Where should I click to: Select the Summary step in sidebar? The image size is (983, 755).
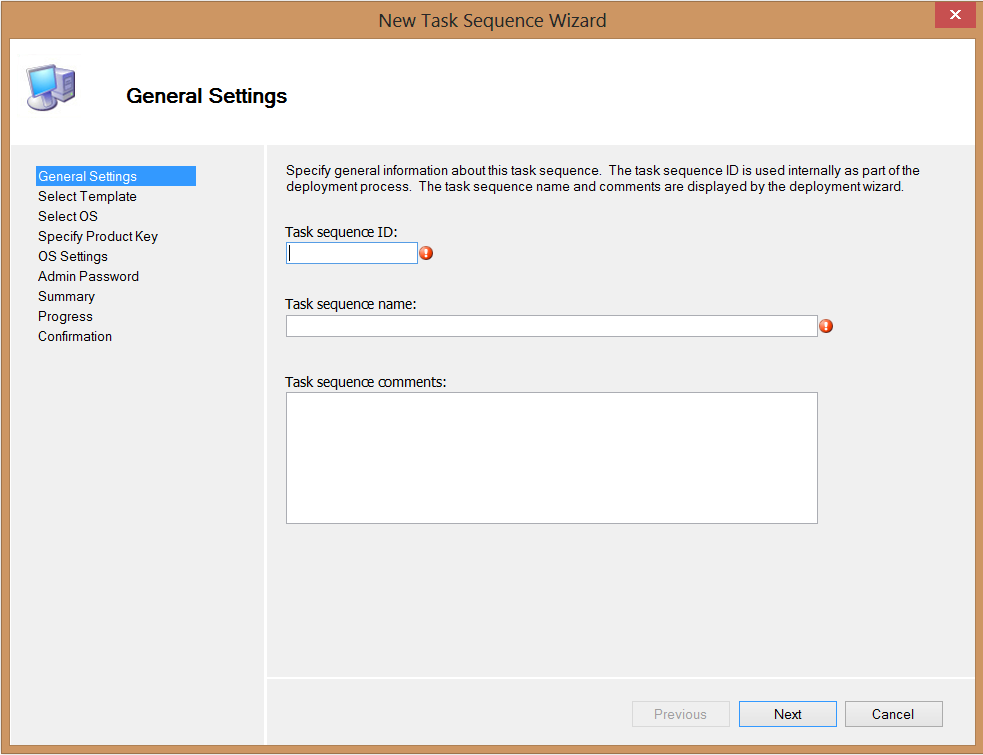click(x=66, y=297)
